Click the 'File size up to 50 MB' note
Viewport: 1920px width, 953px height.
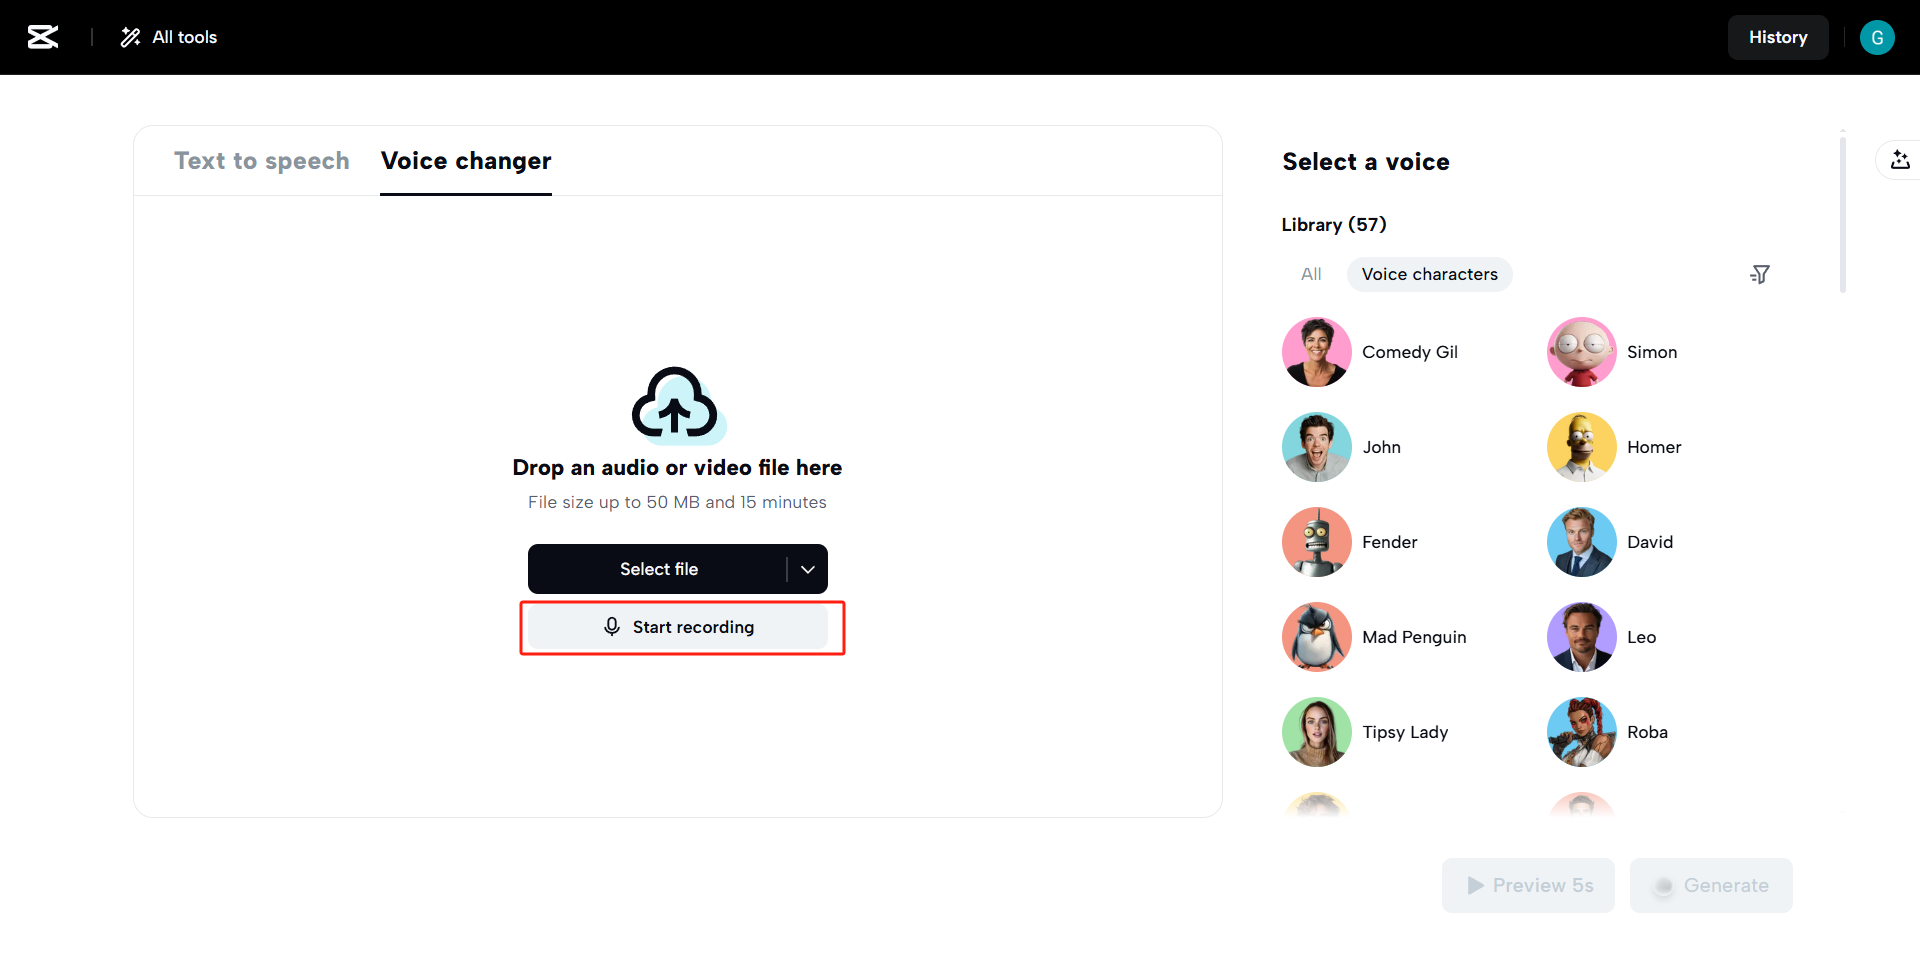[677, 502]
